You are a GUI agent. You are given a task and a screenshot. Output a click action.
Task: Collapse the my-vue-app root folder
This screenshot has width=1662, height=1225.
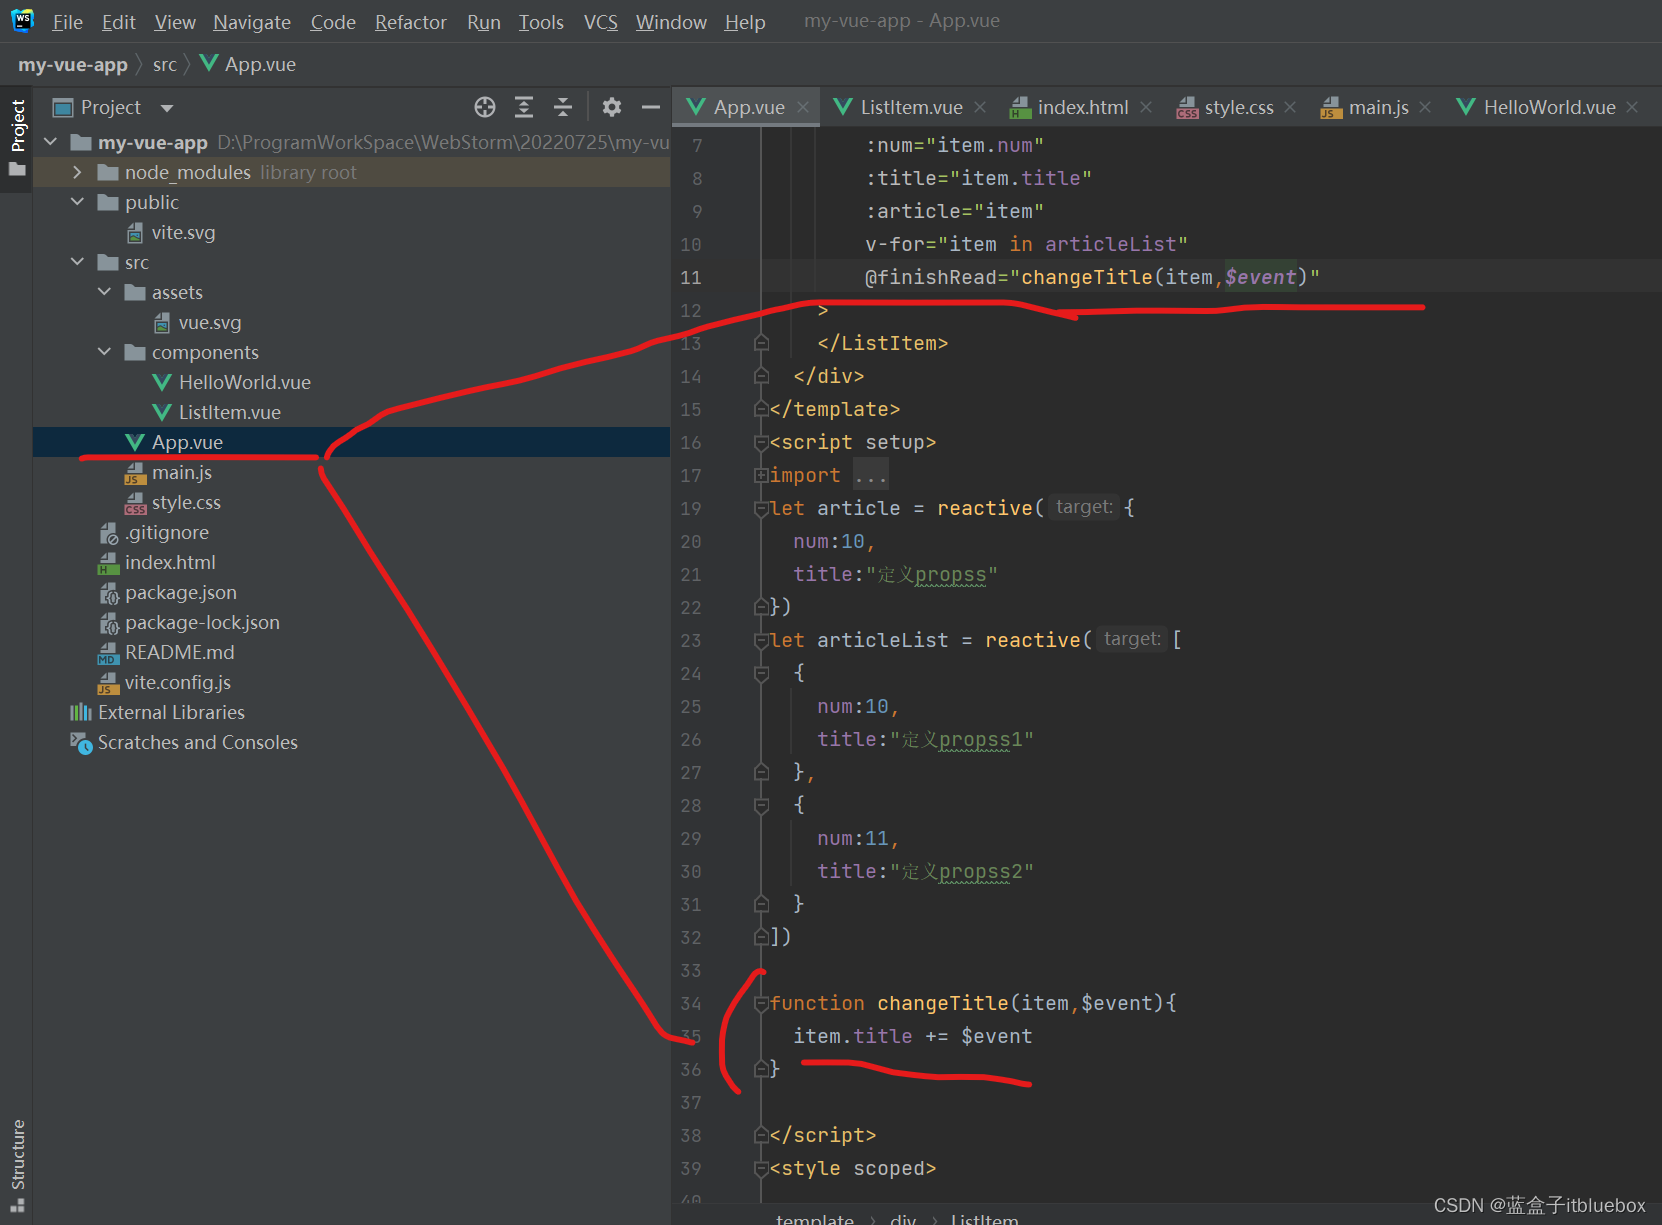pyautogui.click(x=51, y=142)
